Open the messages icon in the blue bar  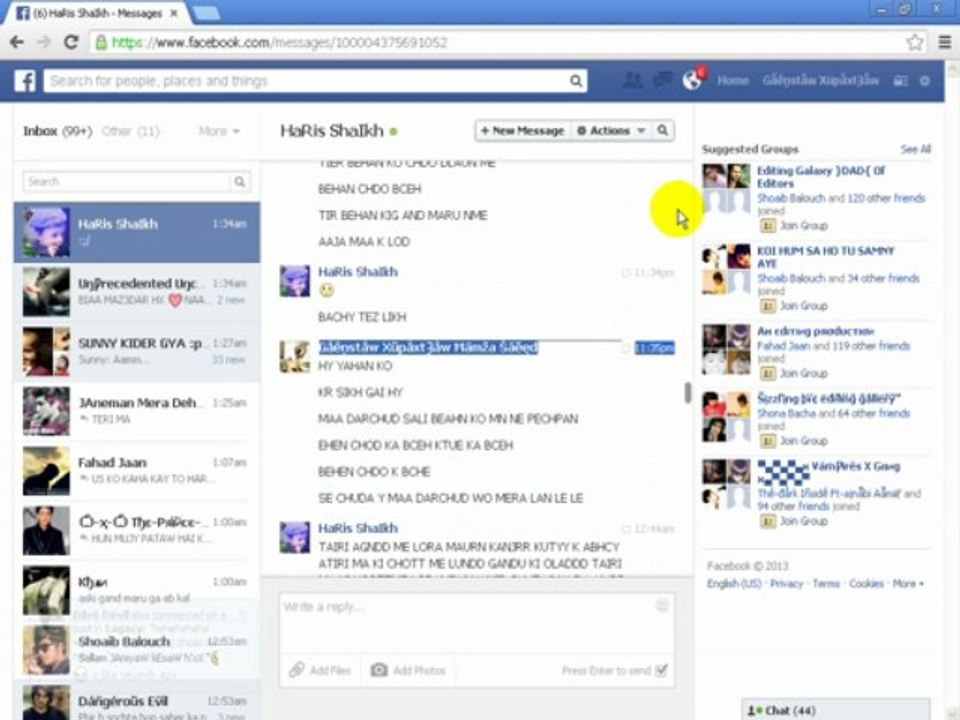point(663,80)
